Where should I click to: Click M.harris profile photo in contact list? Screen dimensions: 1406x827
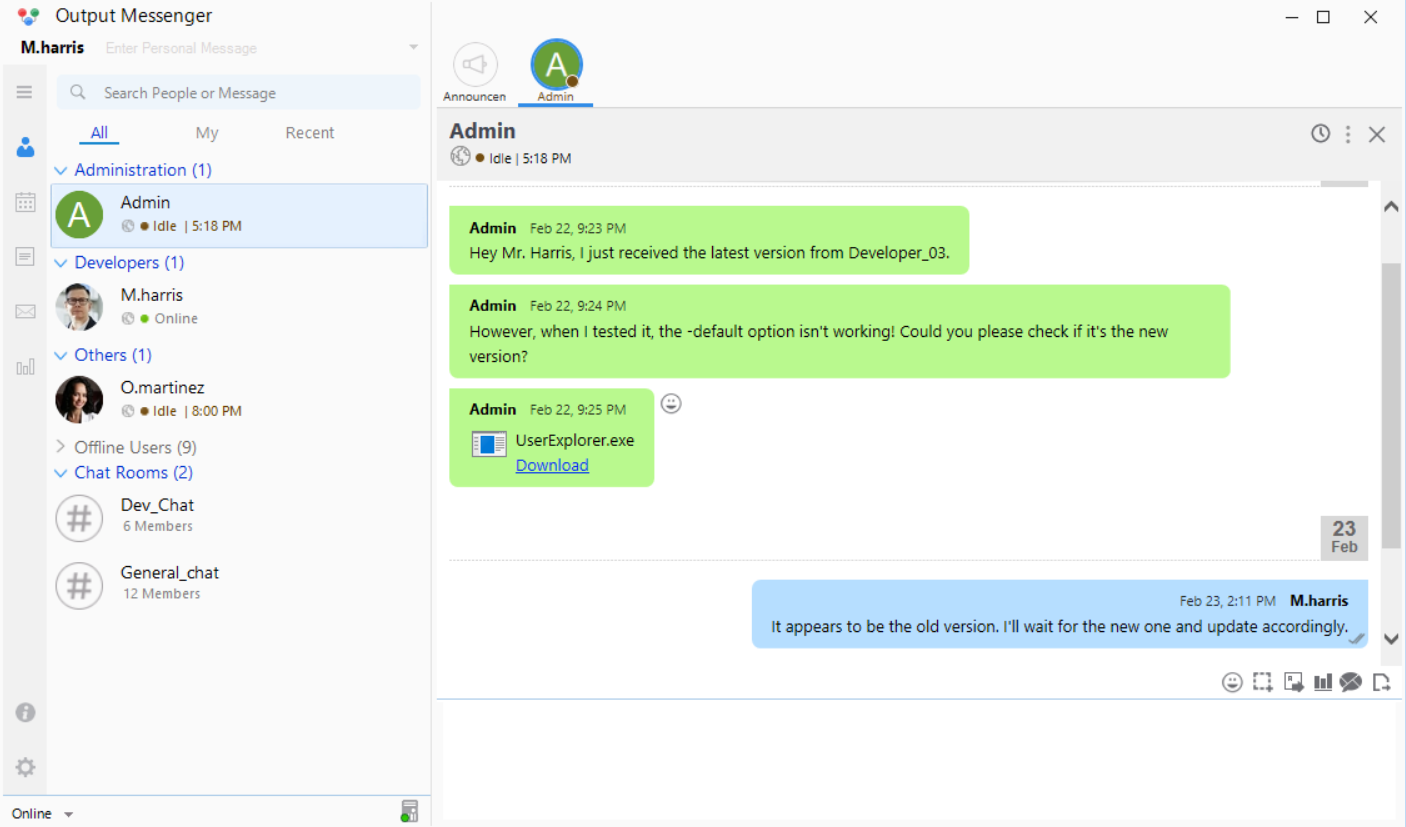79,307
